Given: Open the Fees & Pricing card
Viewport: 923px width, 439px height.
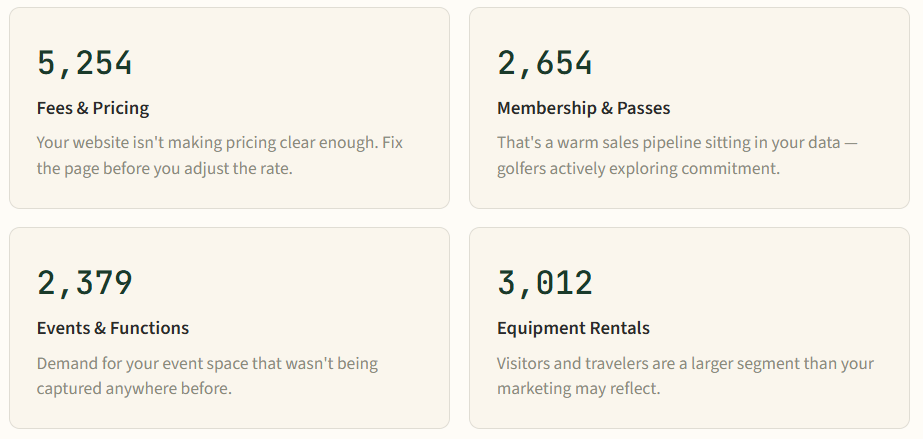Looking at the screenshot, I should 230,108.
